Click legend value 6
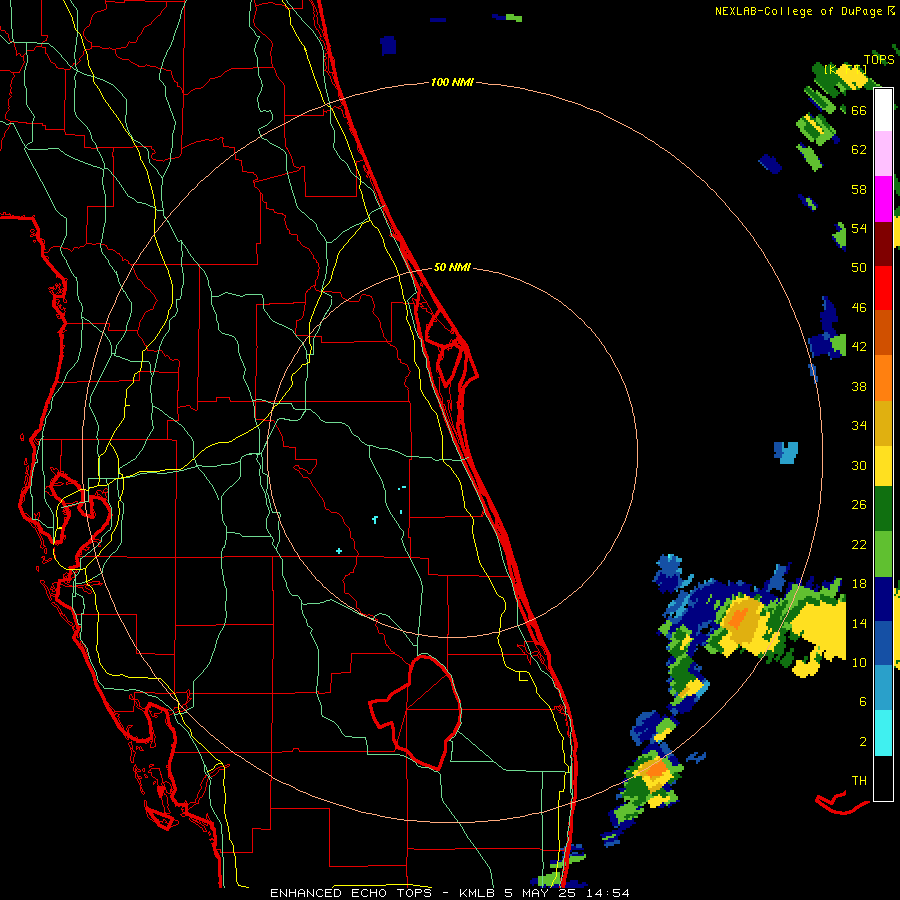Screen dimensions: 900x900 click(x=862, y=702)
